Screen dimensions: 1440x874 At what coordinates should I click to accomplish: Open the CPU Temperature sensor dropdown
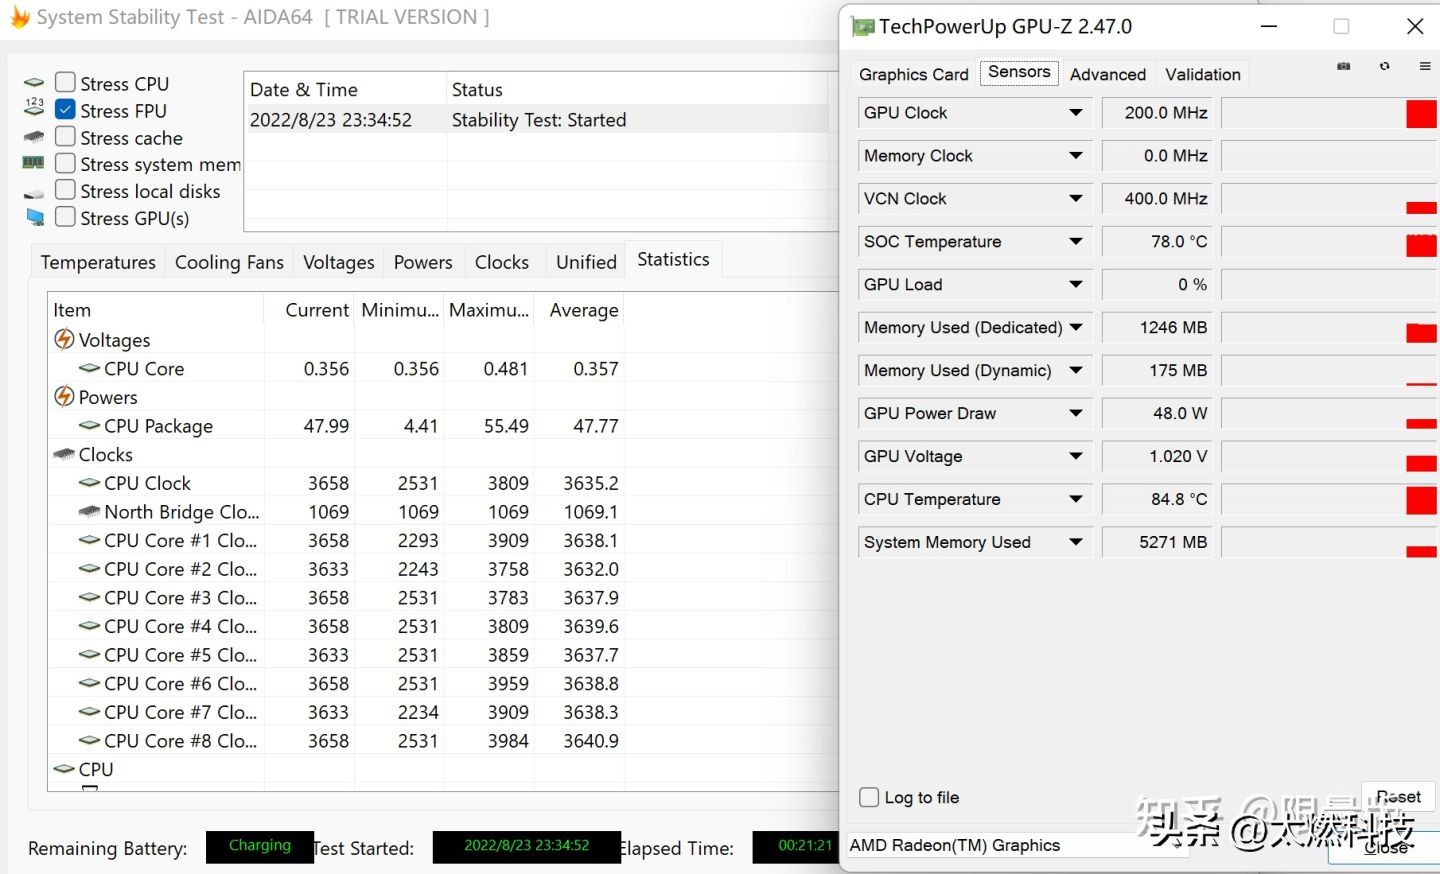1075,499
